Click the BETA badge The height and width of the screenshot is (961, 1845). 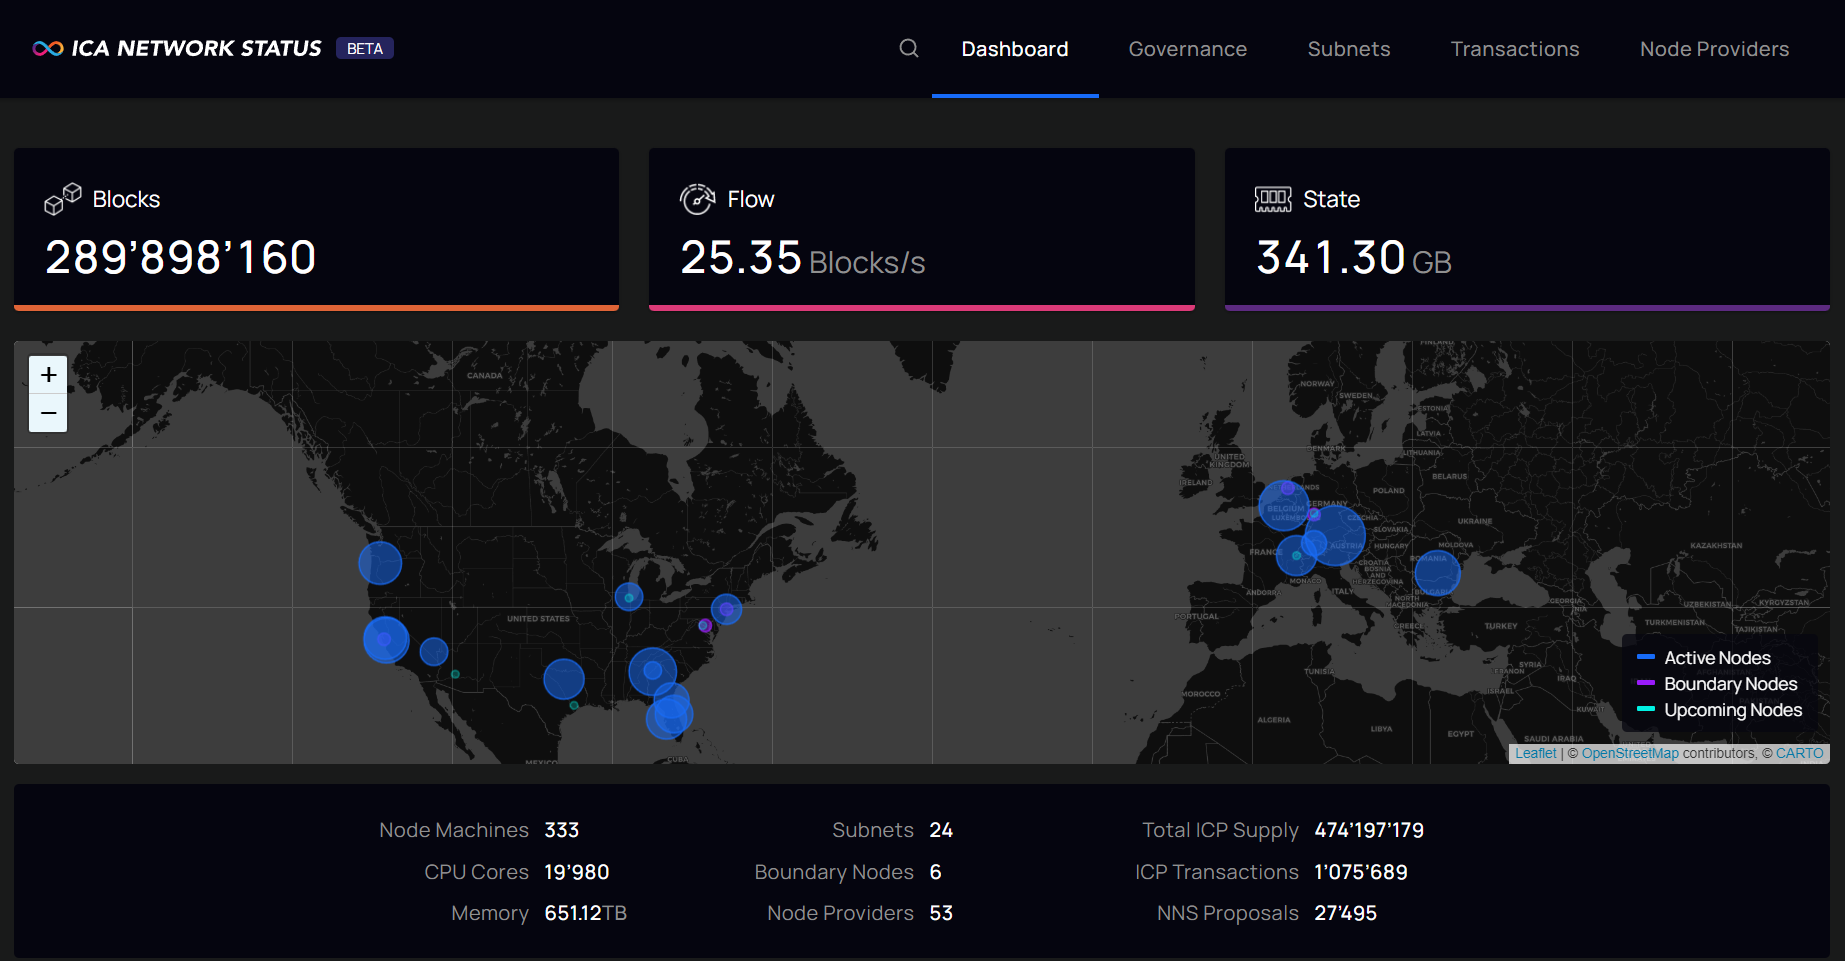(365, 48)
